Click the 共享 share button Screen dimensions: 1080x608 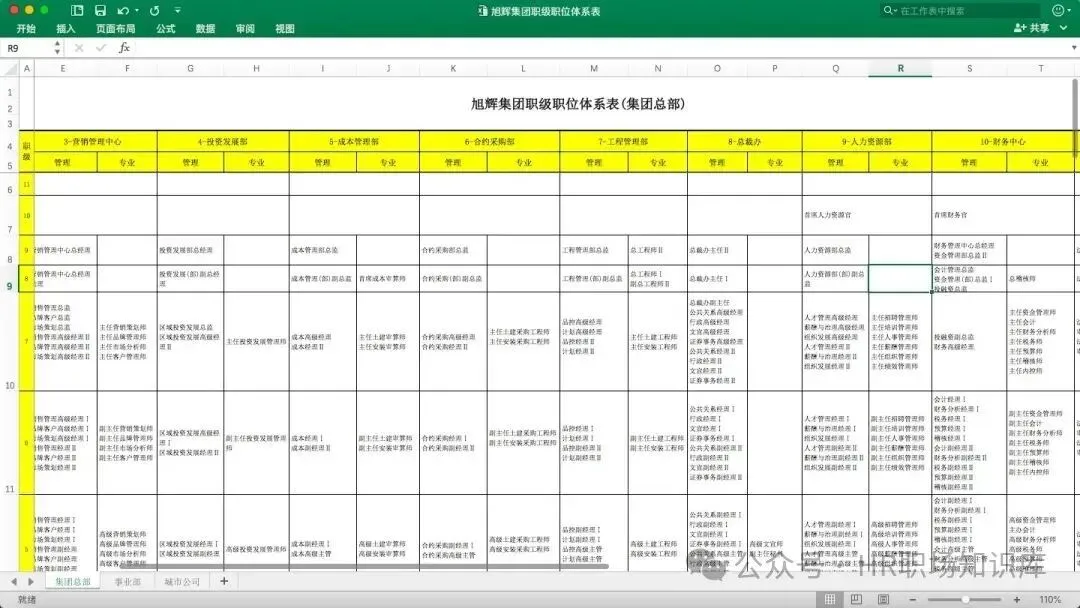pos(1031,28)
